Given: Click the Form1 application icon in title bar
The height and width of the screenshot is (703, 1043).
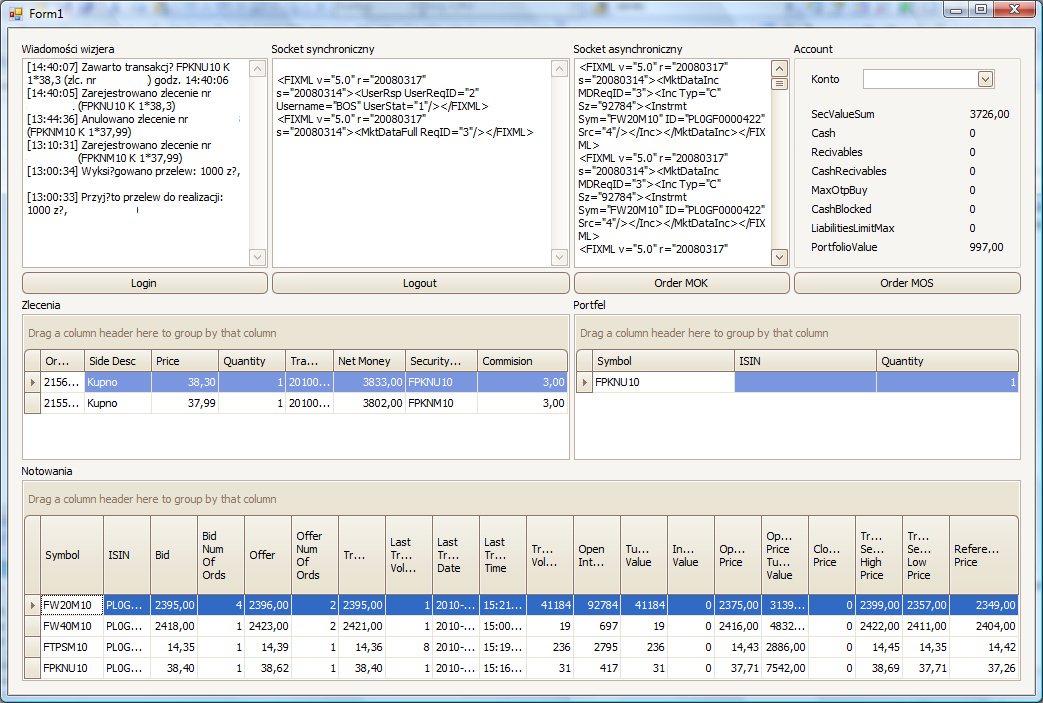Looking at the screenshot, I should click(15, 13).
